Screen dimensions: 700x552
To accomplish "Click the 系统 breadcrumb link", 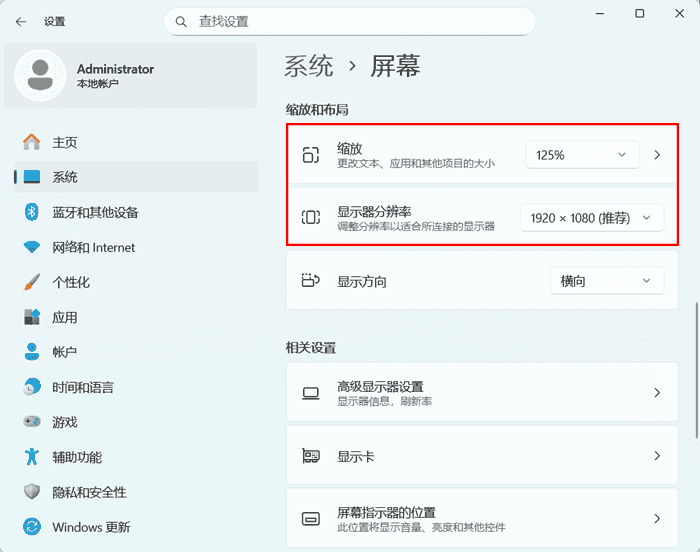I will [309, 66].
